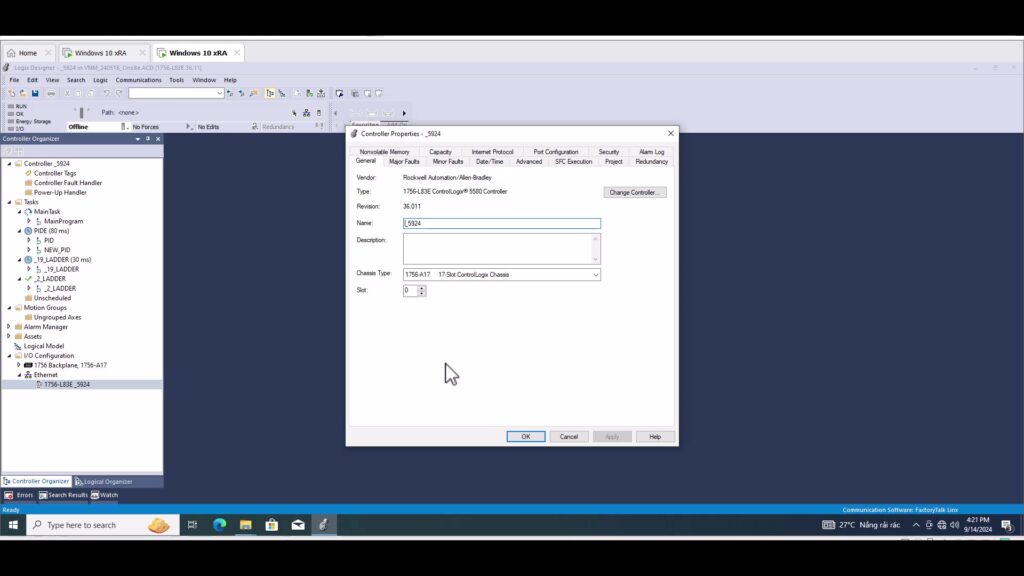Click the Logix Designer taskbar icon
Screen dimensions: 1024x576
click(323, 525)
